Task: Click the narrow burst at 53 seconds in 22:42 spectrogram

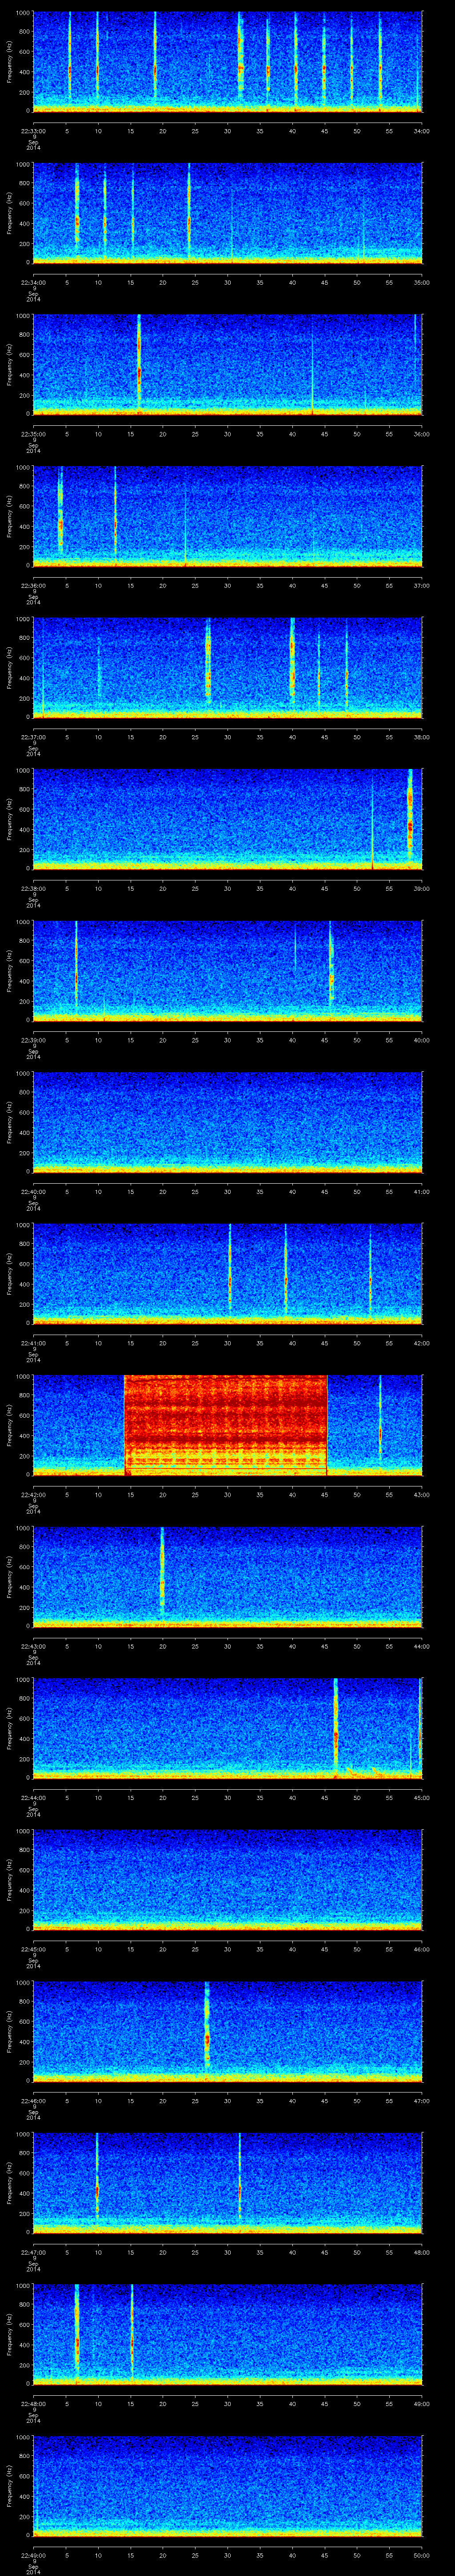Action: pyautogui.click(x=380, y=1430)
